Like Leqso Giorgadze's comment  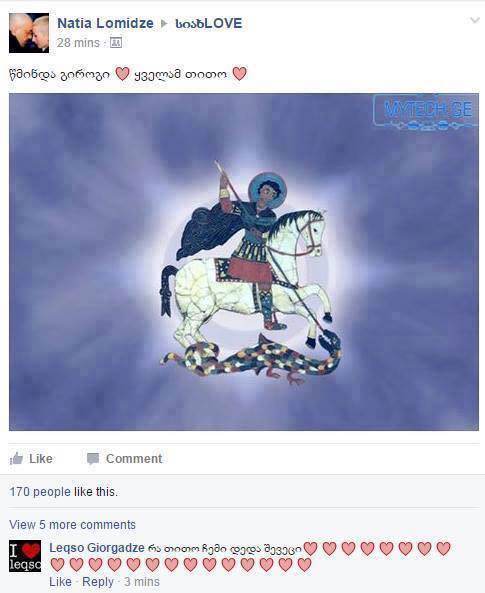tap(60, 582)
